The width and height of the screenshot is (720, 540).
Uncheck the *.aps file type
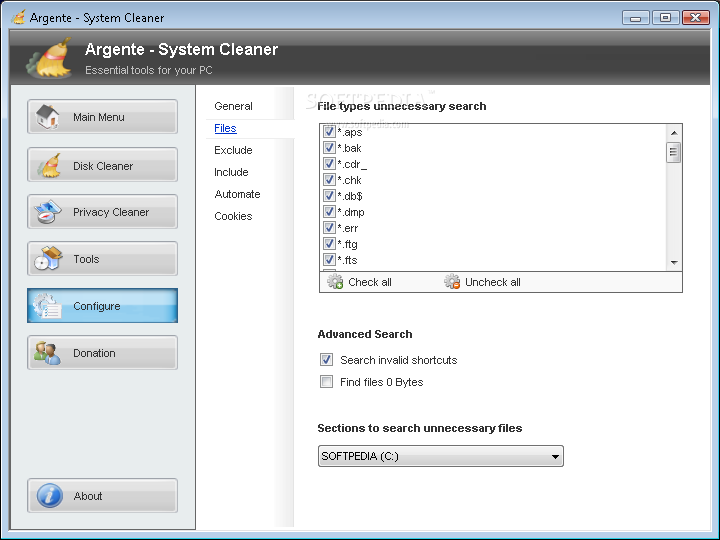(329, 132)
